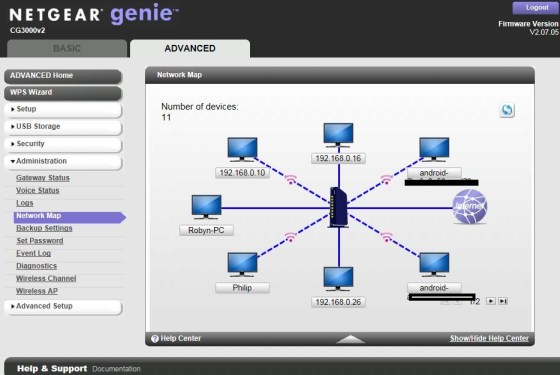The image size is (560, 375).
Task: Select the 192.168.0.10 device monitor icon
Action: [x=242, y=150]
